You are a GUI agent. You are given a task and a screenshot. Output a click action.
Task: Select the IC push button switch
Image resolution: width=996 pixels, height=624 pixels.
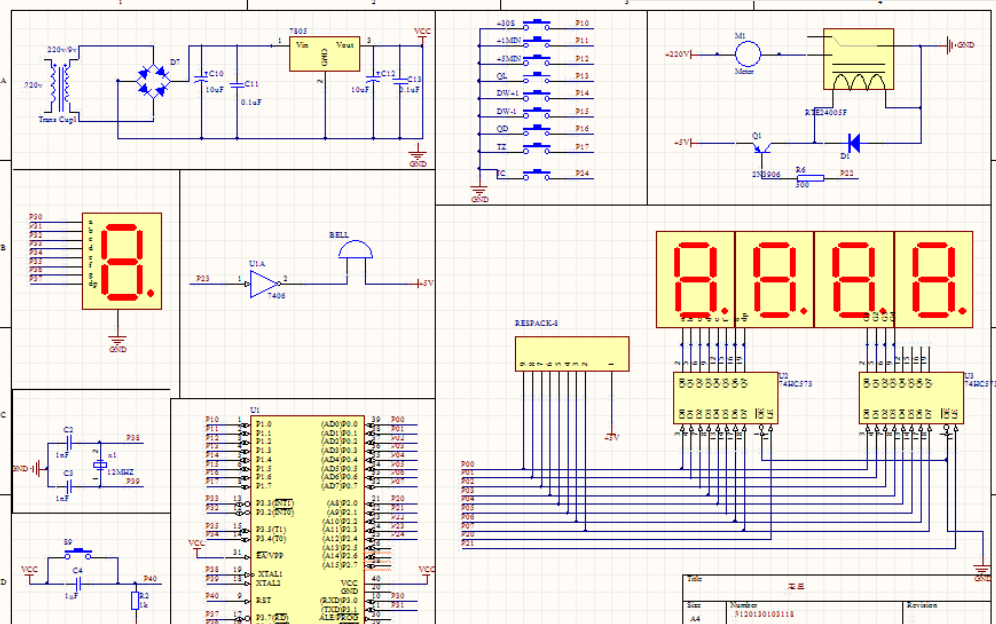pyautogui.click(x=537, y=175)
